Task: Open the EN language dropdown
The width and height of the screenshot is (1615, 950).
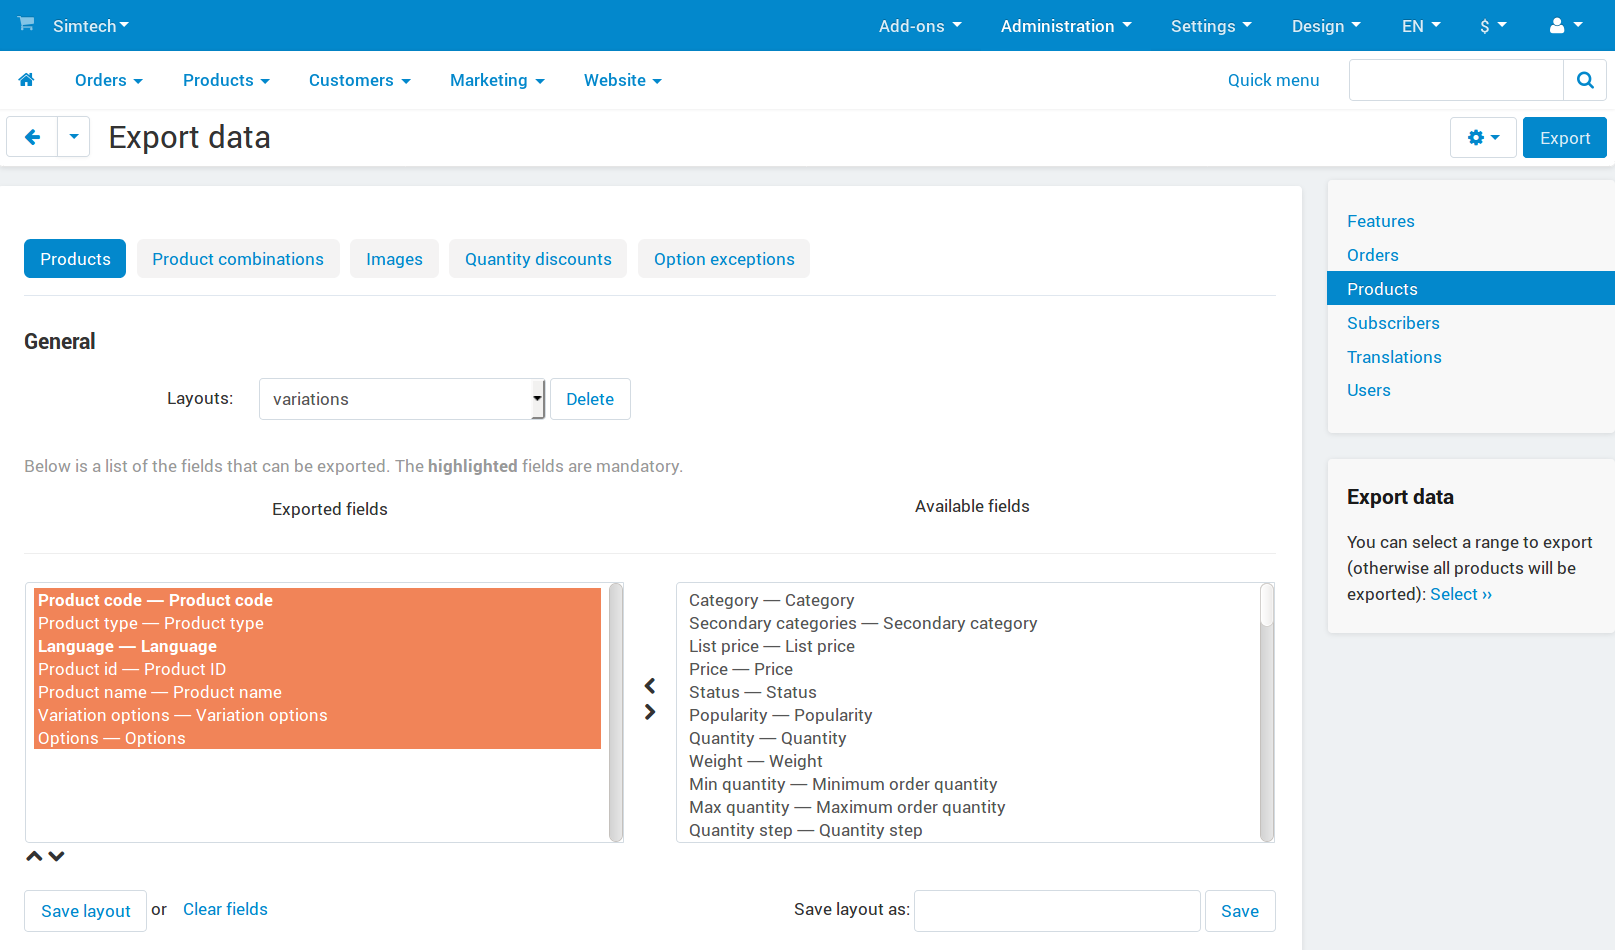Action: coord(1421,26)
